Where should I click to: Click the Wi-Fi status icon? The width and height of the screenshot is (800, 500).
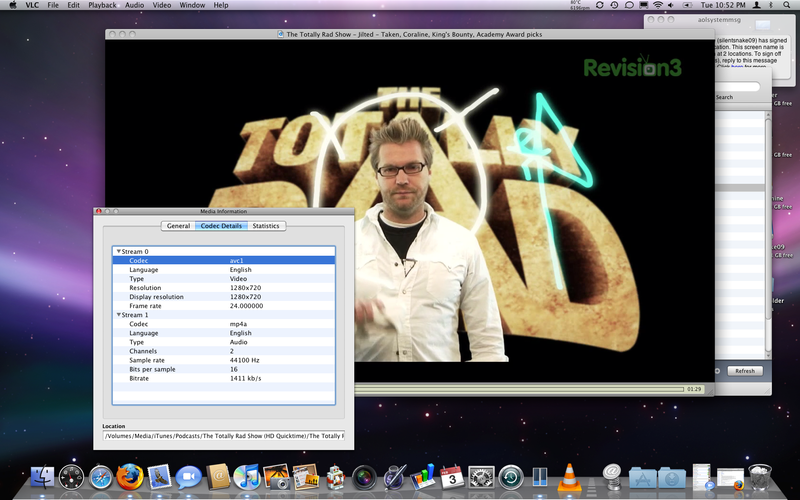click(658, 5)
